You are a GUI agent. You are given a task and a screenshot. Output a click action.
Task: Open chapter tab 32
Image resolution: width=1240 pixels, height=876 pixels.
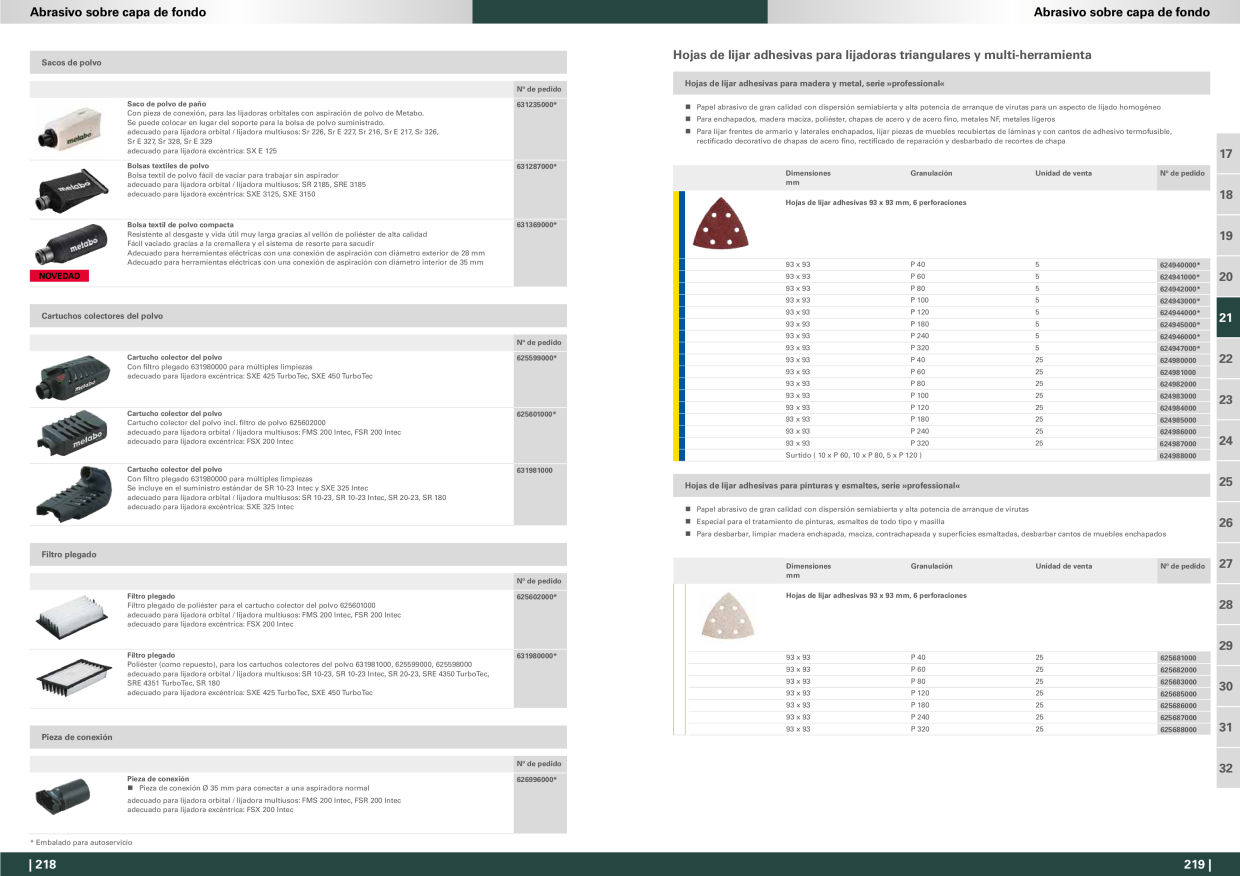coord(1227,768)
